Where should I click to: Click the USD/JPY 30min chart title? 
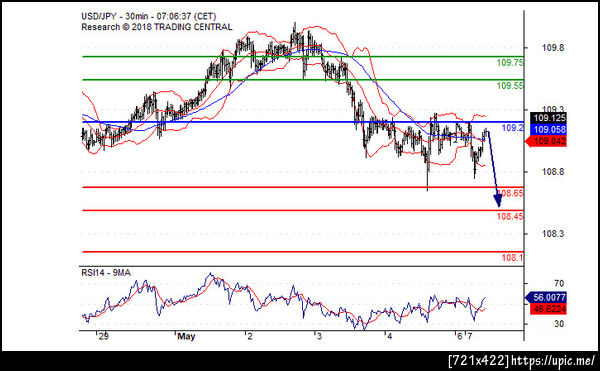coord(148,16)
